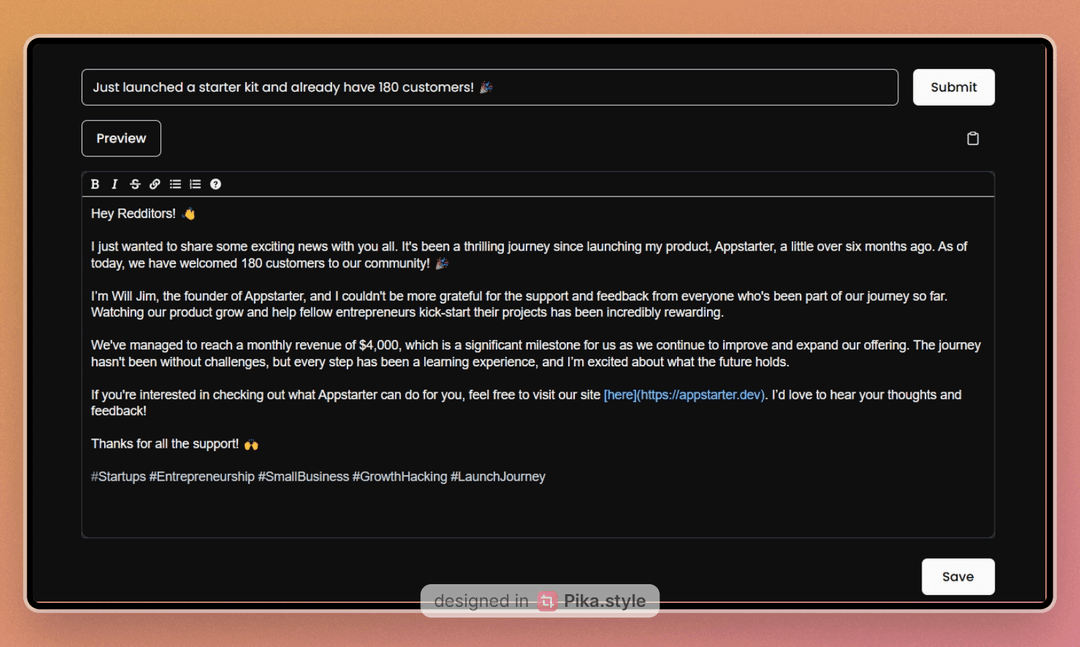Create a bulleted list
This screenshot has width=1080, height=647.
(x=175, y=184)
